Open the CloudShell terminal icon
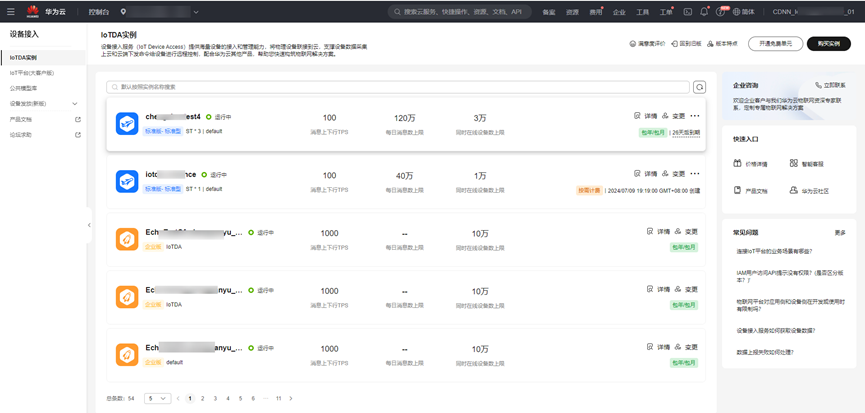Screen dimensions: 865x413 (688, 12)
